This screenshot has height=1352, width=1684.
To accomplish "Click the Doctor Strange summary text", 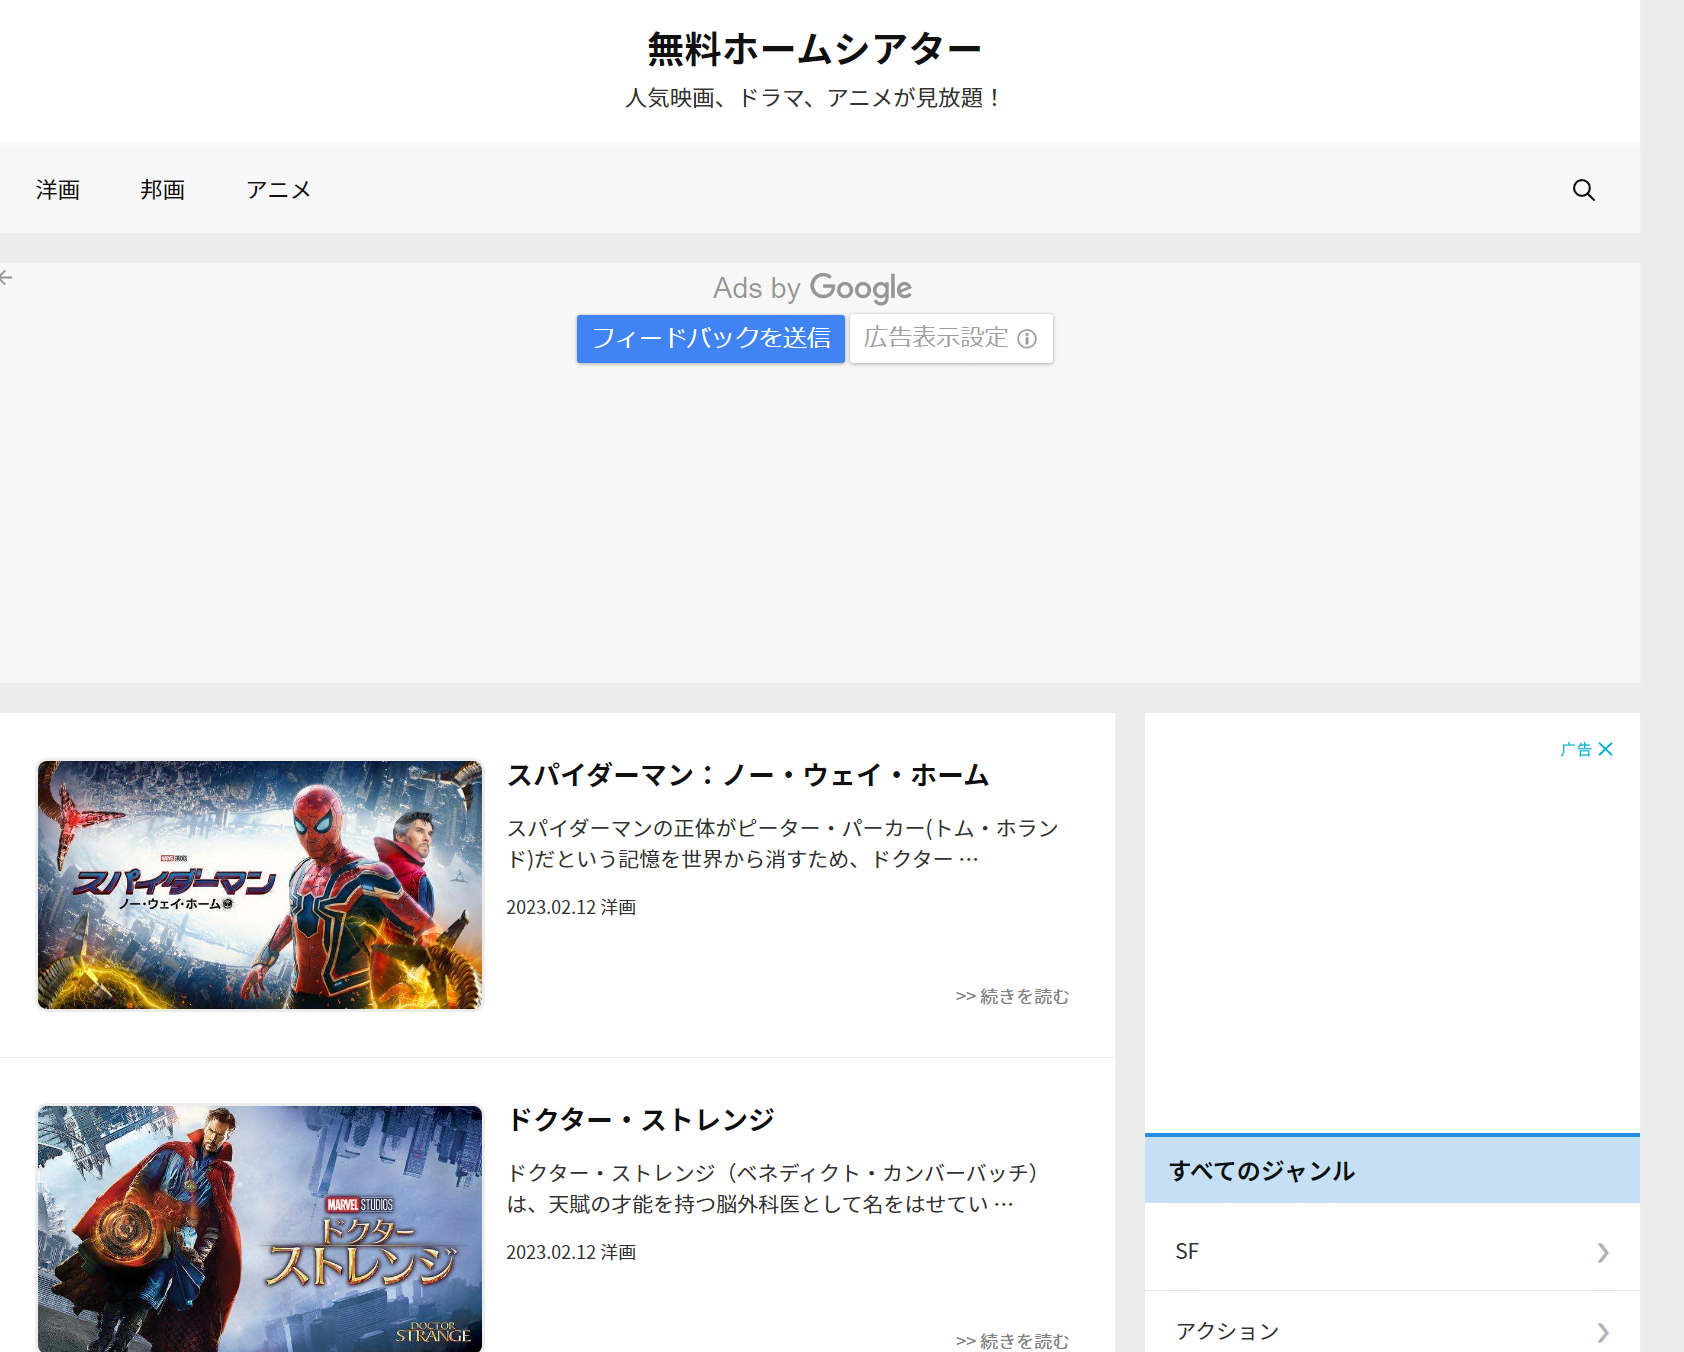I will [x=773, y=1188].
